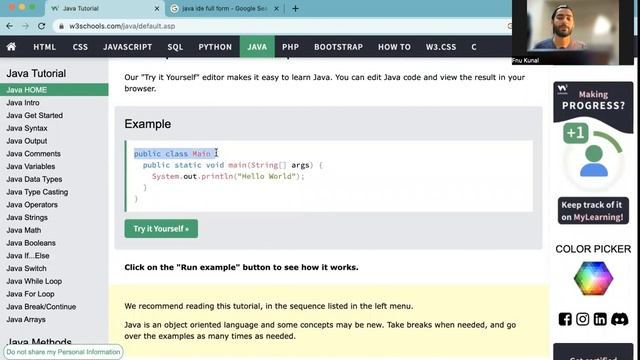Open Java Arrays in sidebar
Image resolution: width=640 pixels, height=360 pixels.
pos(54,319)
